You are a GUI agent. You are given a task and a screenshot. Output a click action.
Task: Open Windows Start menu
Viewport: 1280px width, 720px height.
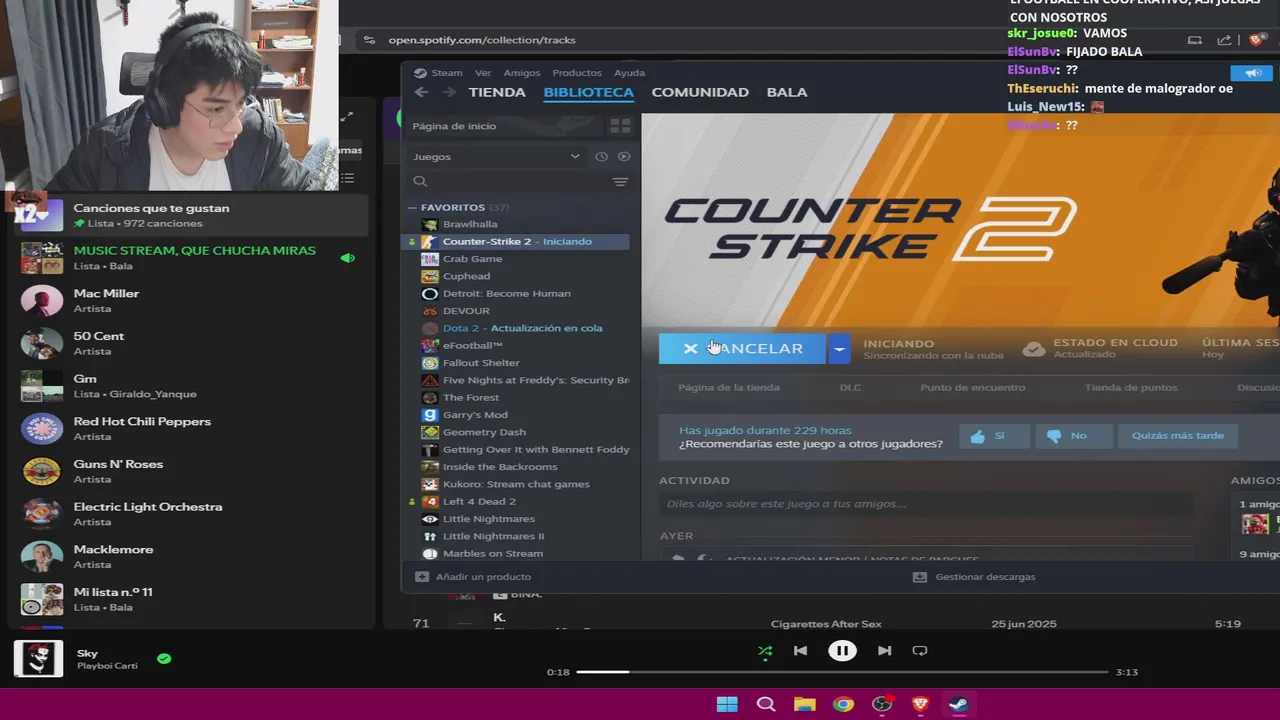[x=727, y=704]
